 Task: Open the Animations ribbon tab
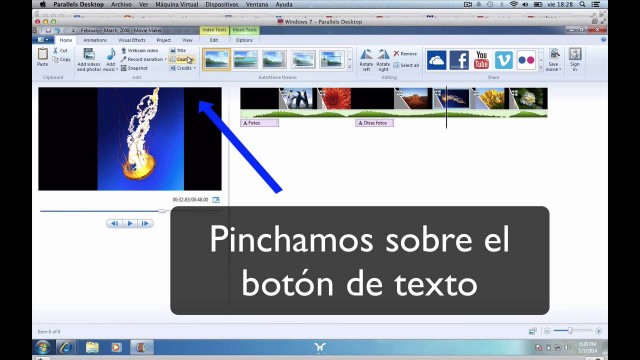[x=95, y=40]
